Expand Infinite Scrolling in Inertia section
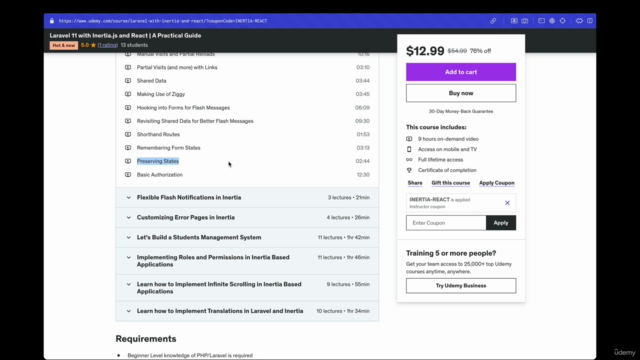The image size is (640, 360). pos(247,288)
